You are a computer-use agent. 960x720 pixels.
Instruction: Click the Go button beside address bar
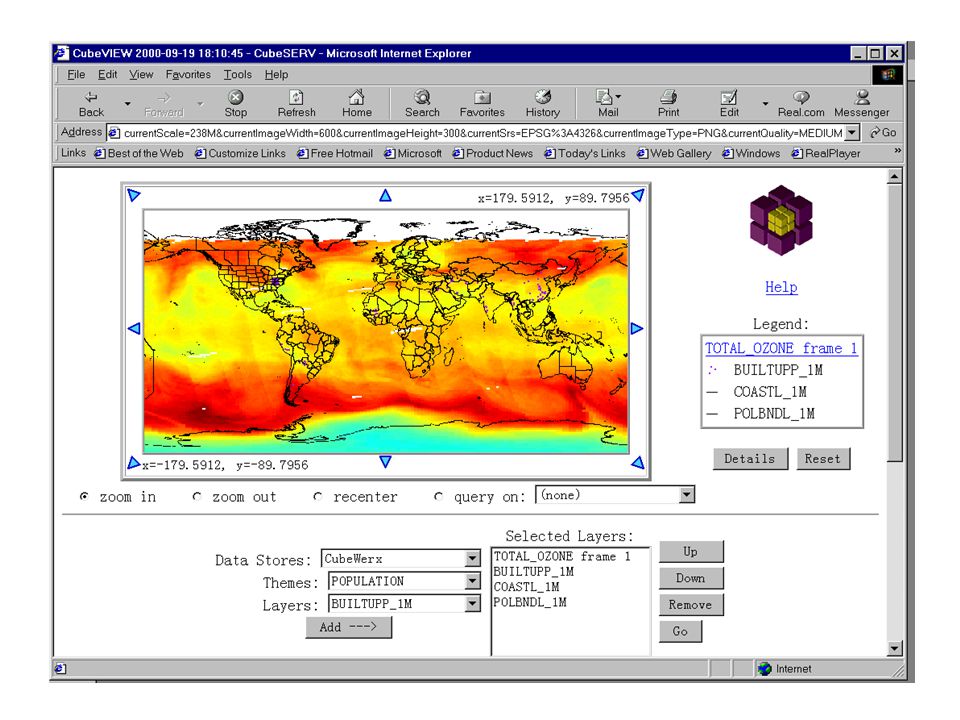883,132
